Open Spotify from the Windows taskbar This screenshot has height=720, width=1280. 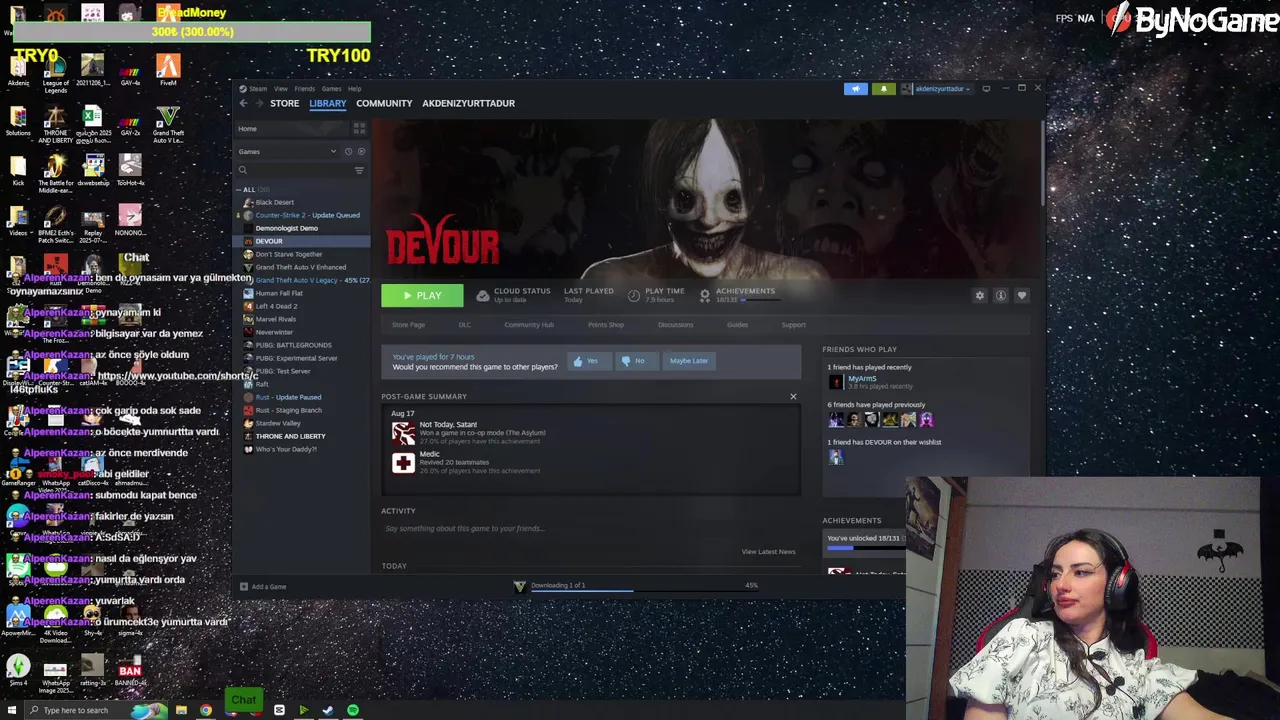click(353, 710)
